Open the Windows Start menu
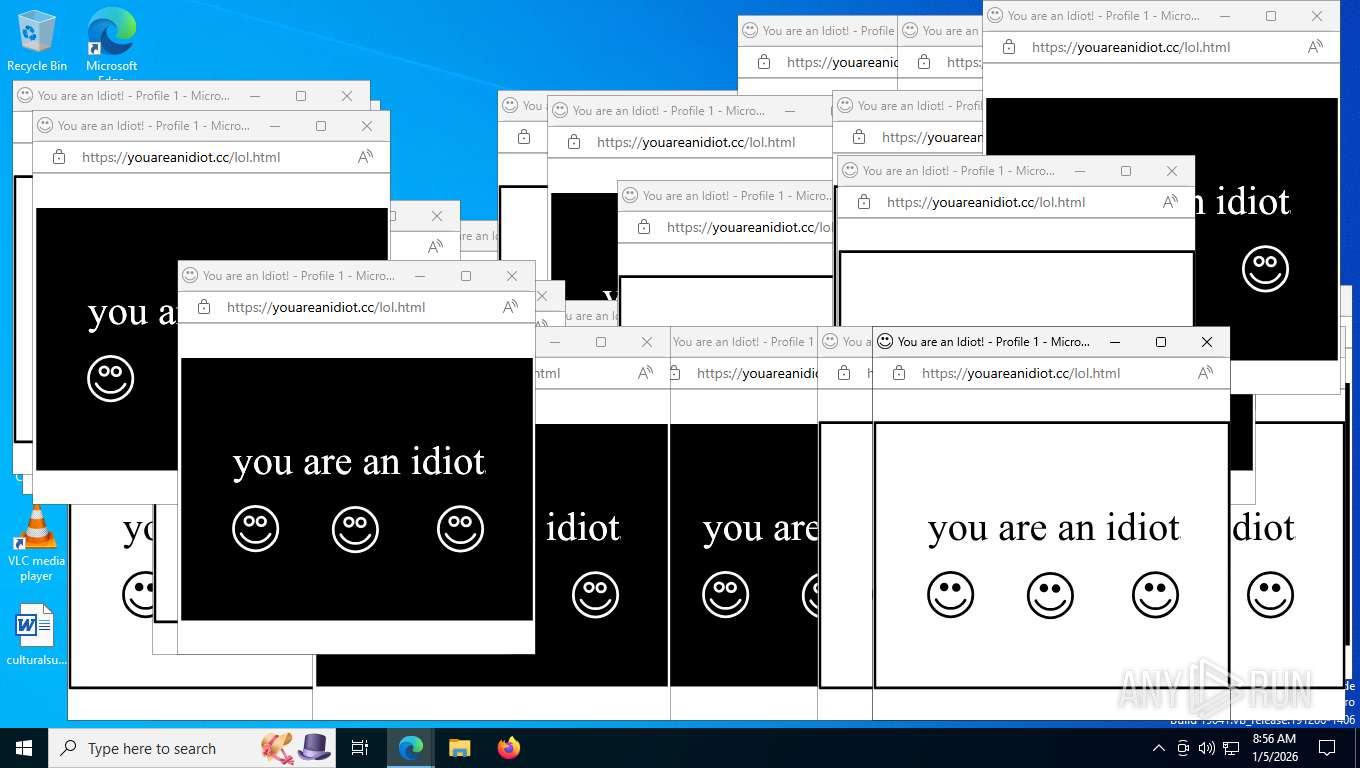Screen dimensions: 1360x768 (x=23, y=748)
